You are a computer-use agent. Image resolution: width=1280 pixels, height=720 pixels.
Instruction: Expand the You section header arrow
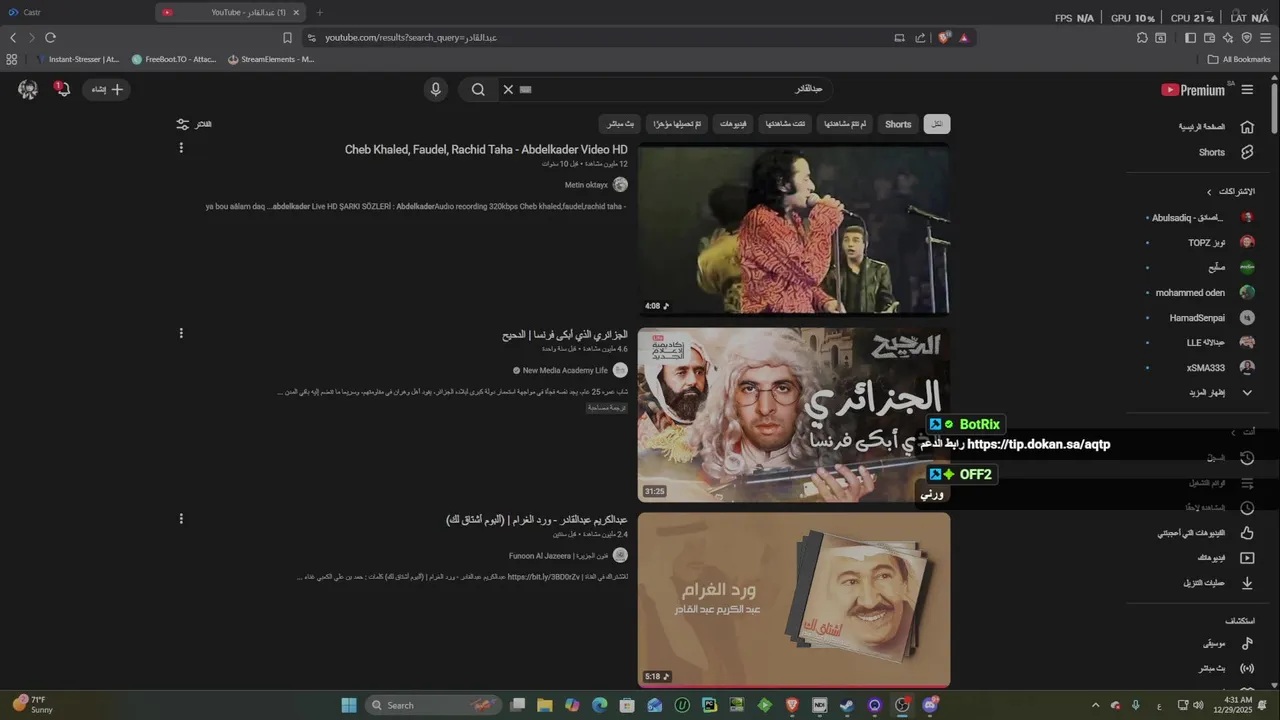pos(1234,432)
